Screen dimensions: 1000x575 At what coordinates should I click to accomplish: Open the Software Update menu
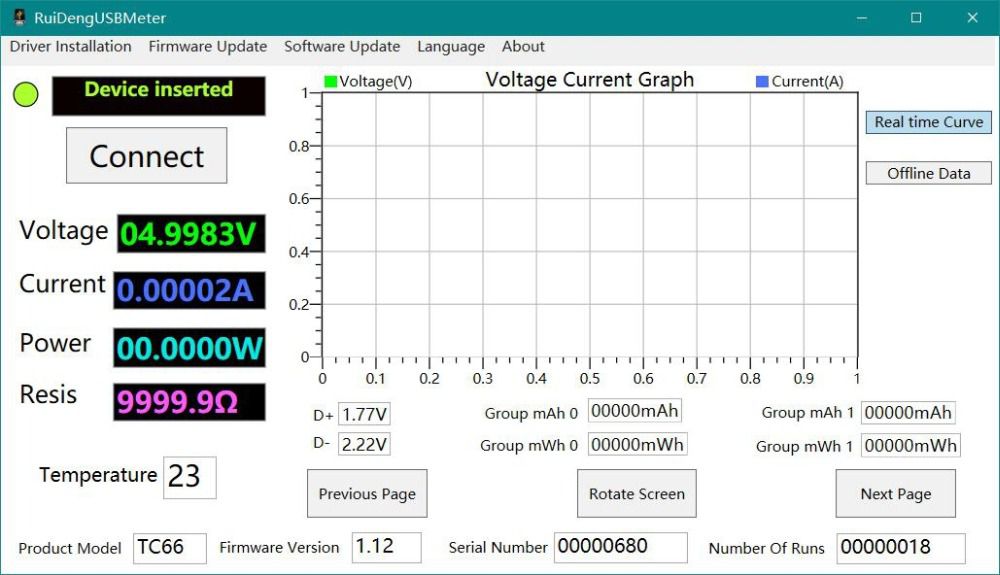click(342, 46)
